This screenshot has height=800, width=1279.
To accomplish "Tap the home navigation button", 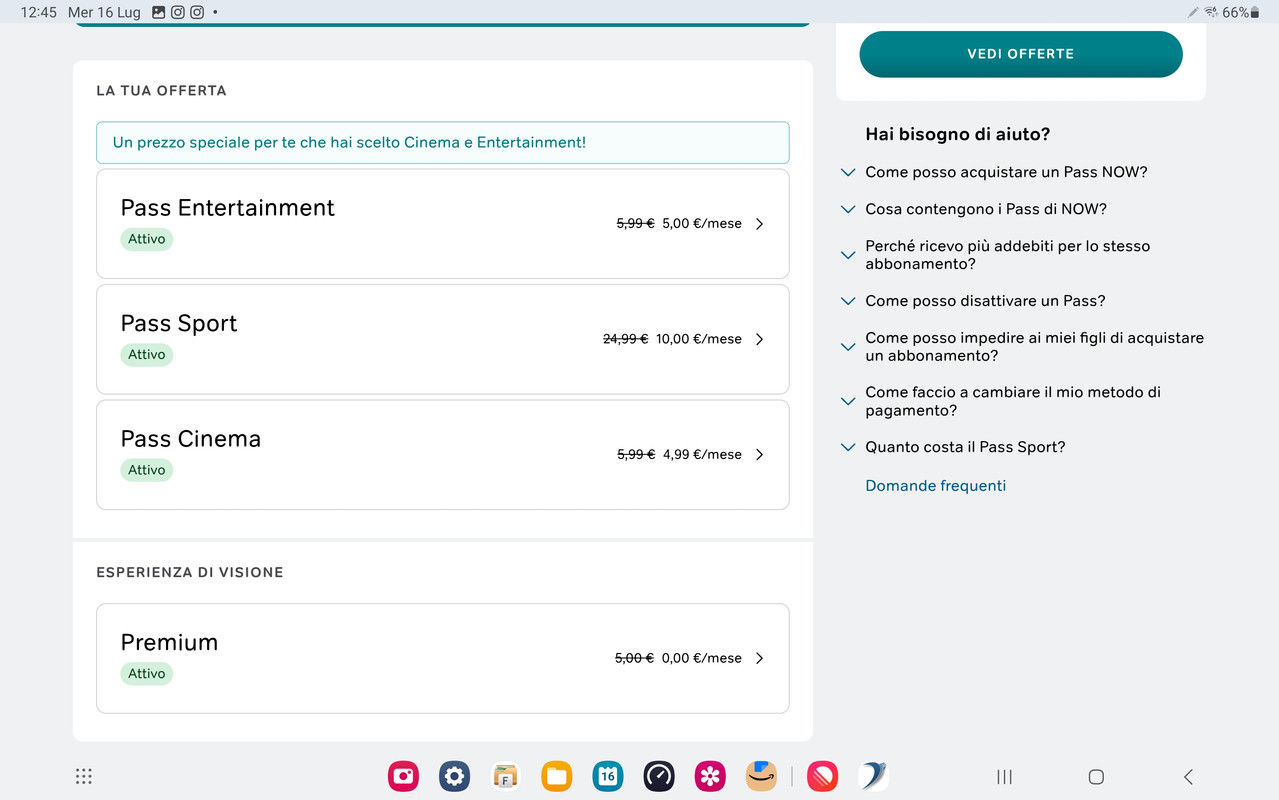I will pos(1096,777).
